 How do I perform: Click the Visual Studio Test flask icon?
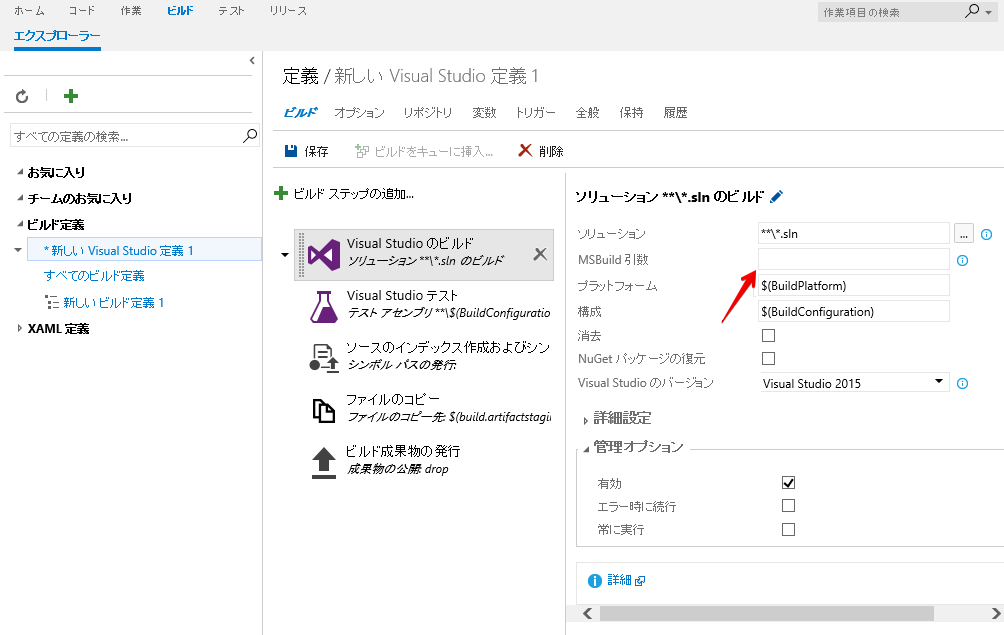tap(324, 307)
